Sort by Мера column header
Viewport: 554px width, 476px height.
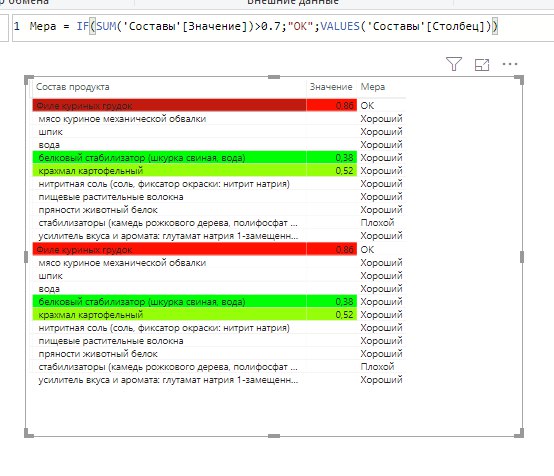pos(373,87)
